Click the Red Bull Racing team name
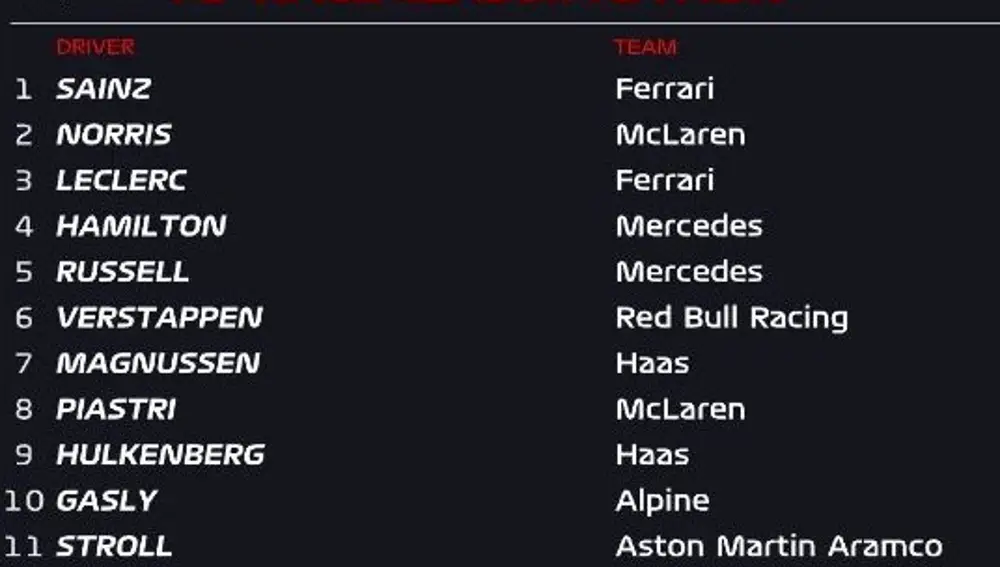Image resolution: width=1000 pixels, height=567 pixels. point(731,318)
